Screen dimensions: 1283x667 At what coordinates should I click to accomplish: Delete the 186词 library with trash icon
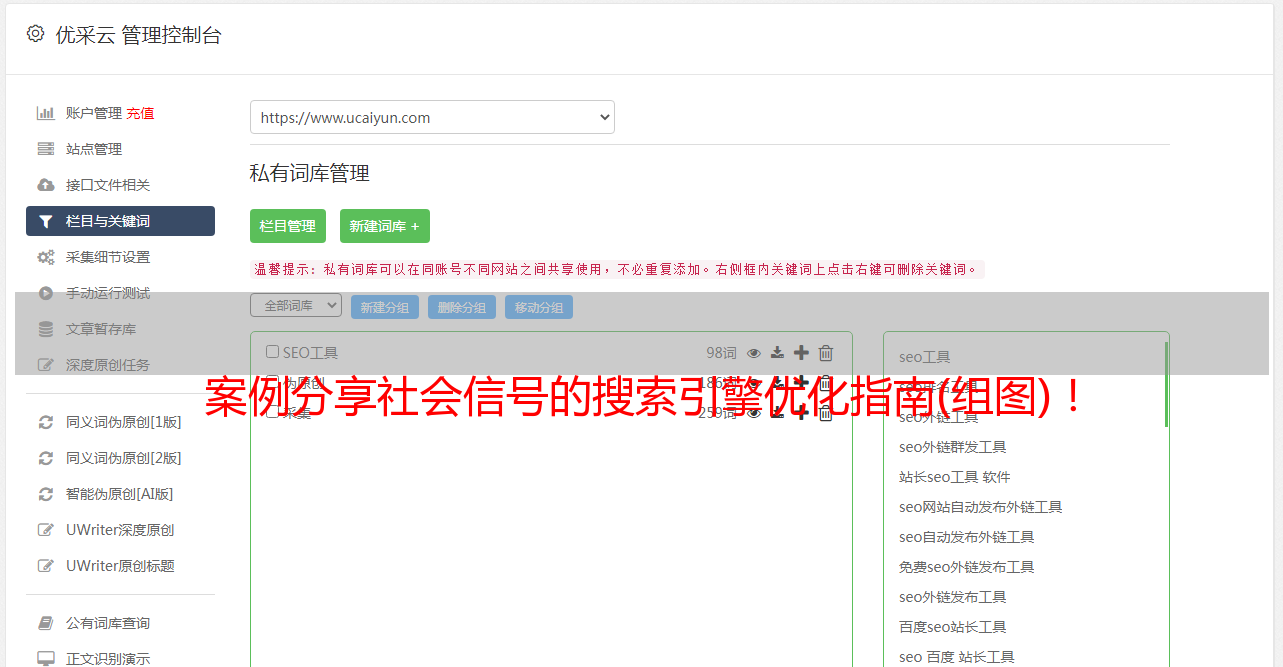826,382
